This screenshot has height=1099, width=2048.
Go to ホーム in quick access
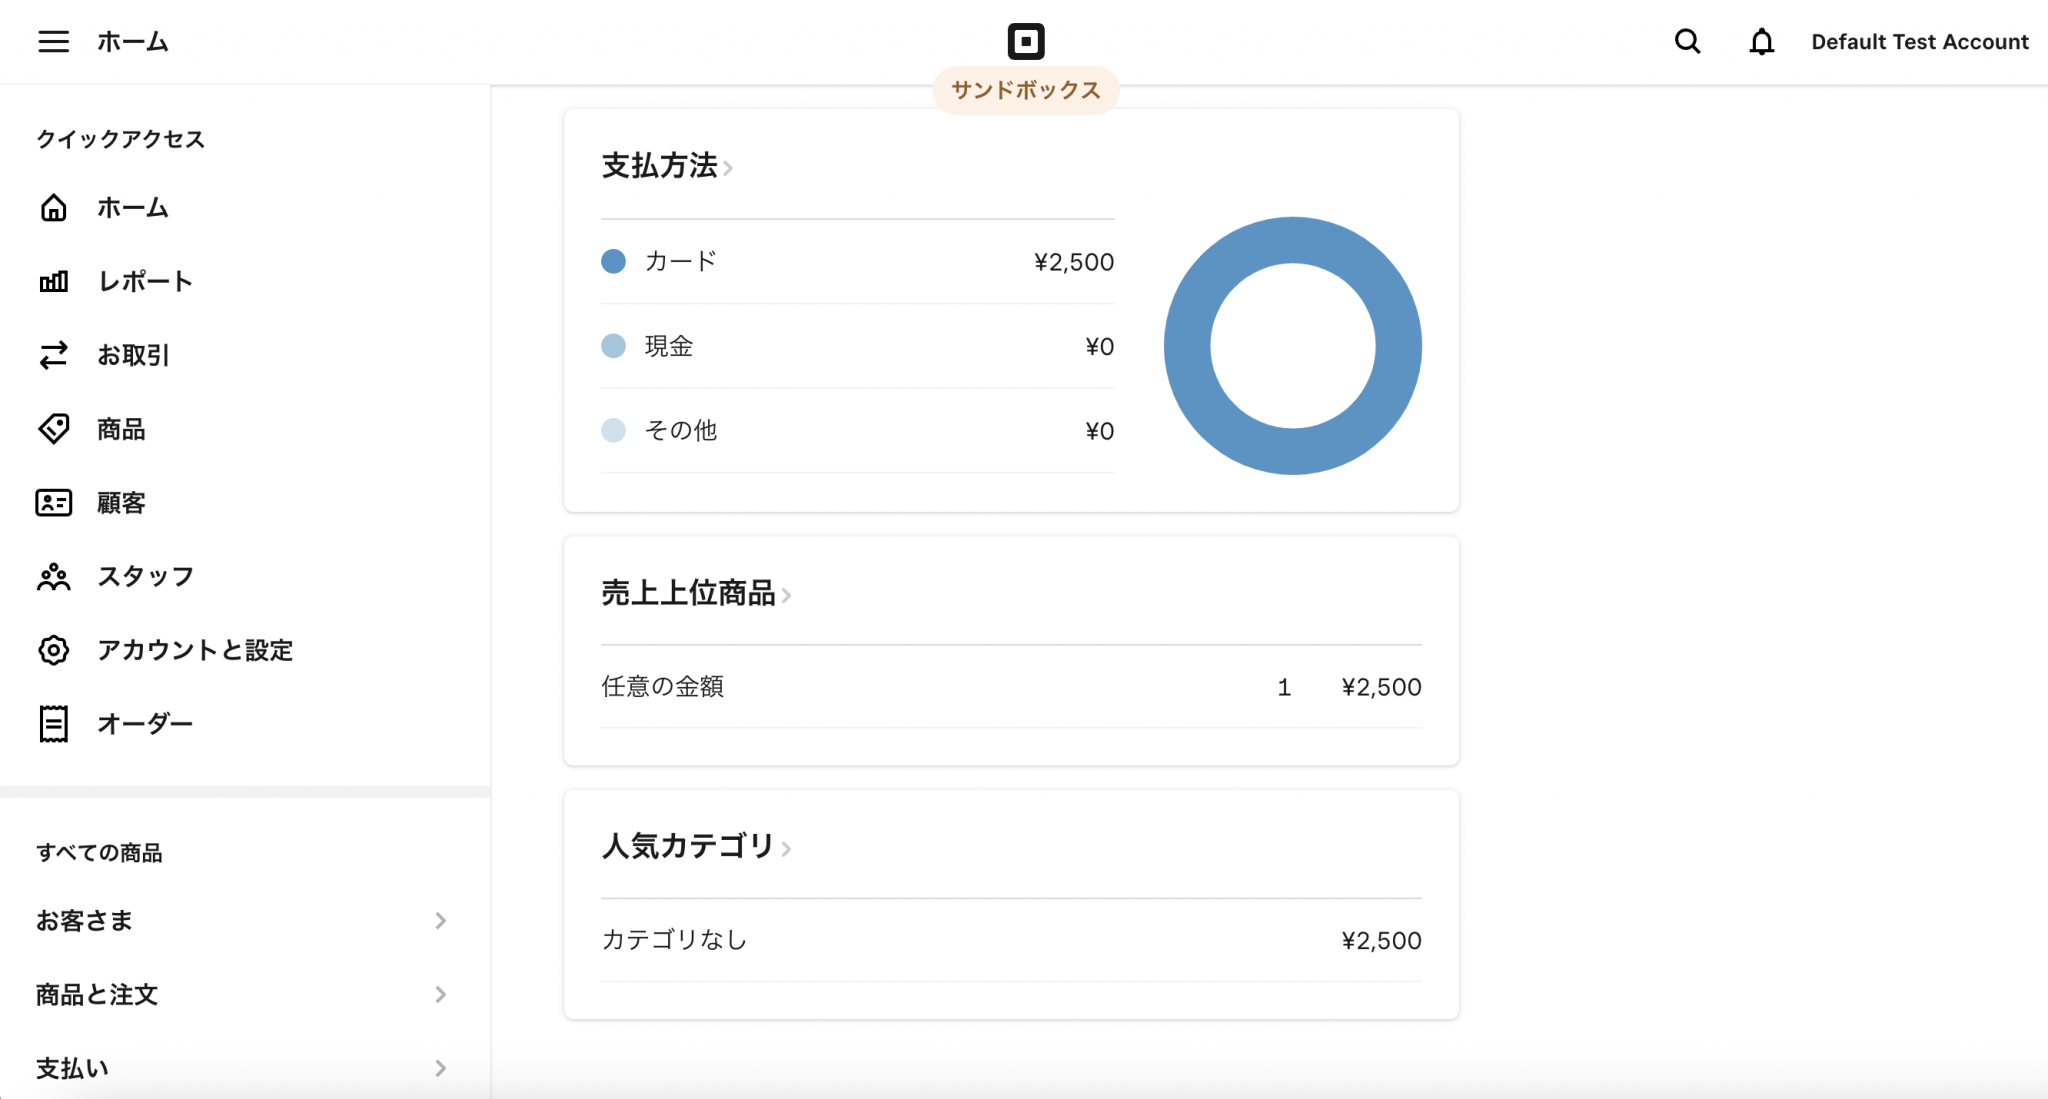(132, 208)
